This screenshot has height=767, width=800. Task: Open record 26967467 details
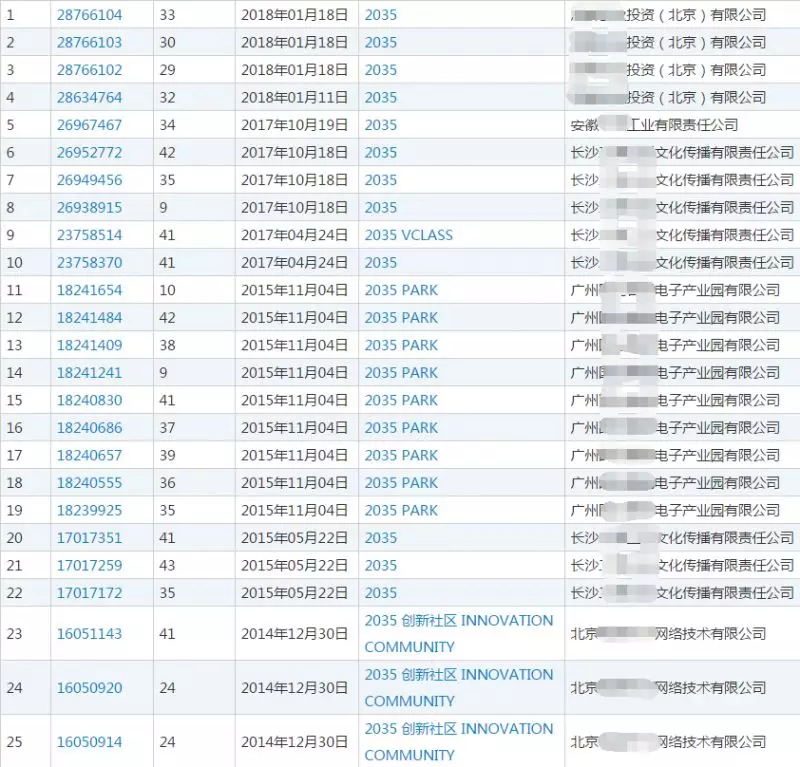tap(89, 125)
